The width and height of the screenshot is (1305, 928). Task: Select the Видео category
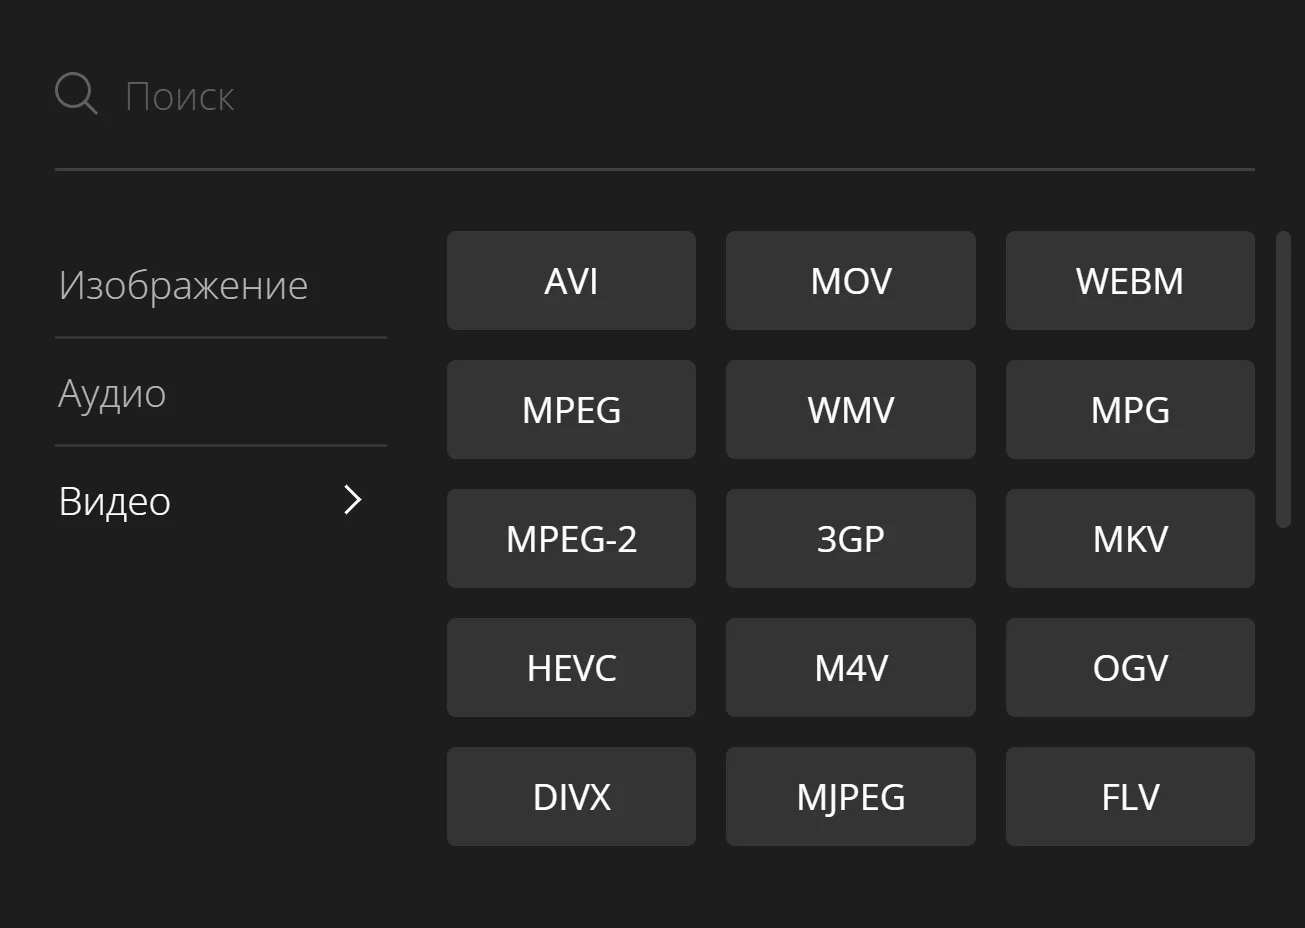(115, 502)
